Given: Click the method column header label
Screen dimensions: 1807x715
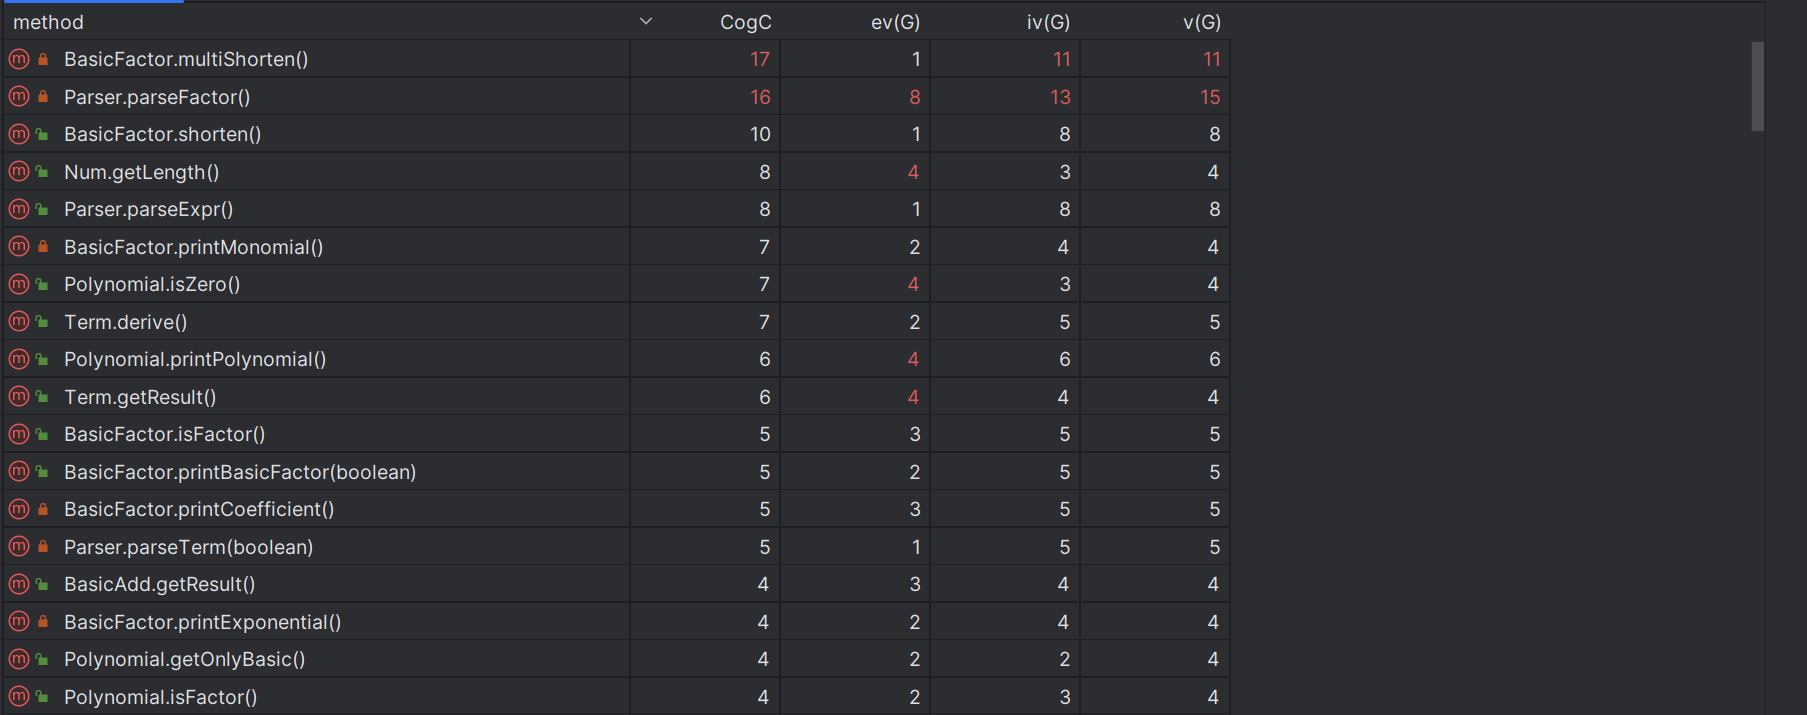Looking at the screenshot, I should tap(48, 22).
